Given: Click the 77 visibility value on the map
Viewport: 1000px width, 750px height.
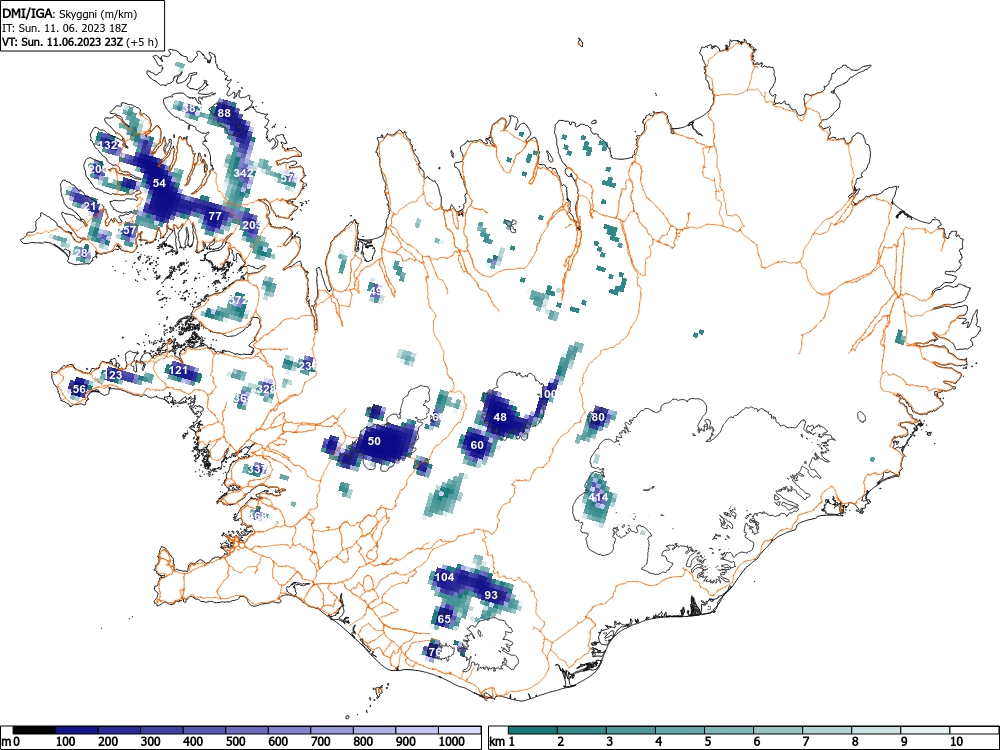Looking at the screenshot, I should tap(215, 216).
